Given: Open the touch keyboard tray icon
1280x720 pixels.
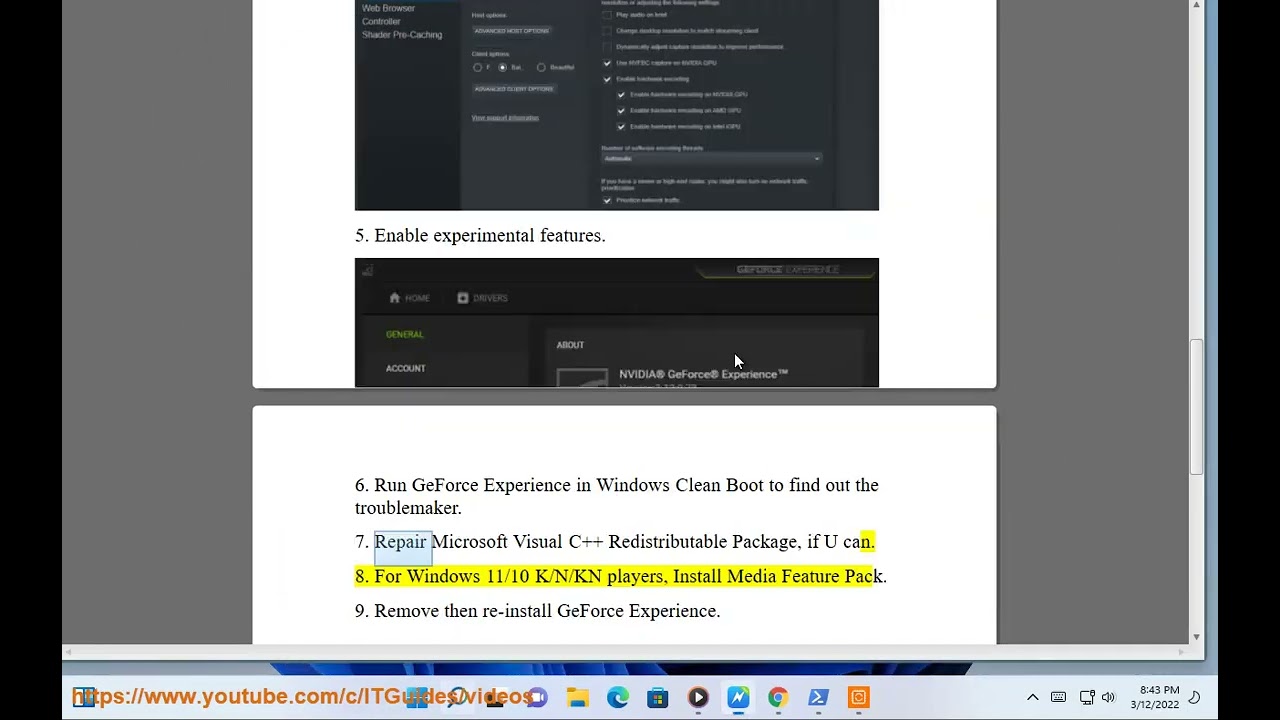Looking at the screenshot, I should coord(1058,697).
